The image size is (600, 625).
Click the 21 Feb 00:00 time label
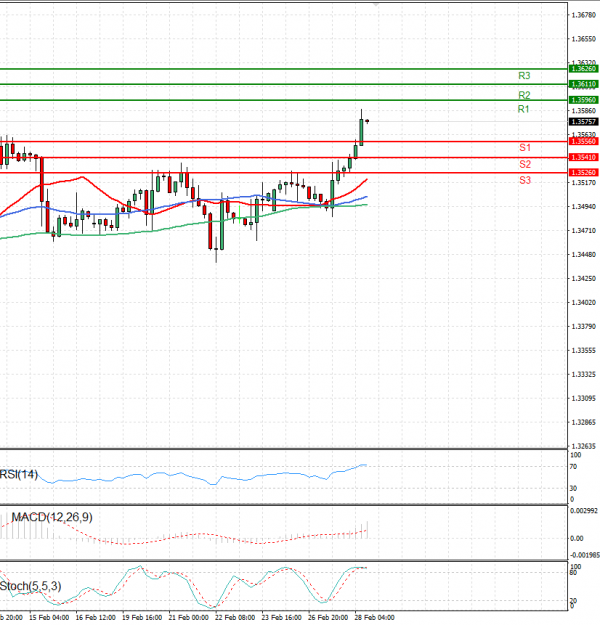pyautogui.click(x=189, y=617)
